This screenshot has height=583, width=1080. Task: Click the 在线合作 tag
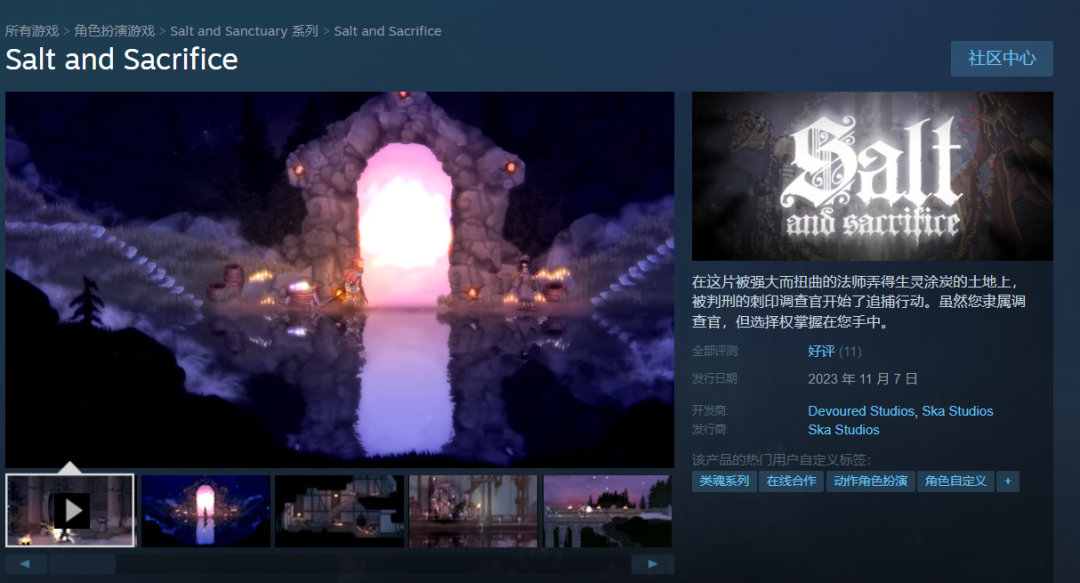[x=791, y=481]
